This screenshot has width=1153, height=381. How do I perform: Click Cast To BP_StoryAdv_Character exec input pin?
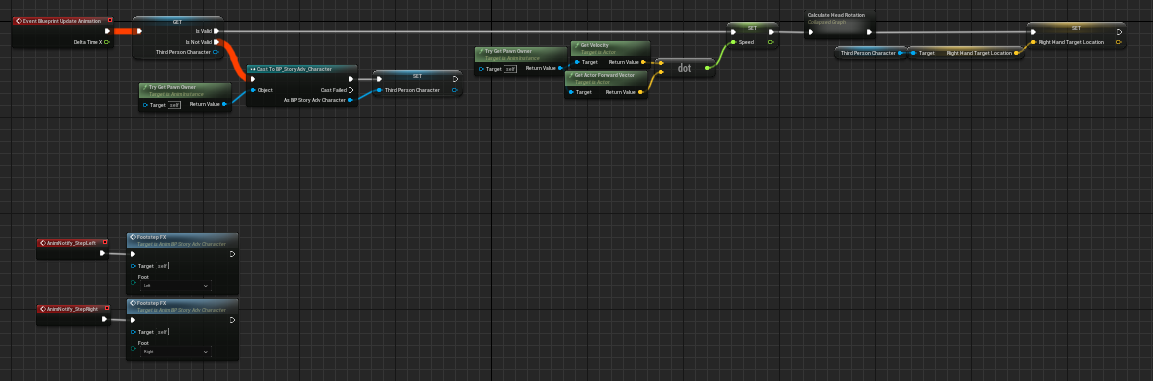click(252, 79)
